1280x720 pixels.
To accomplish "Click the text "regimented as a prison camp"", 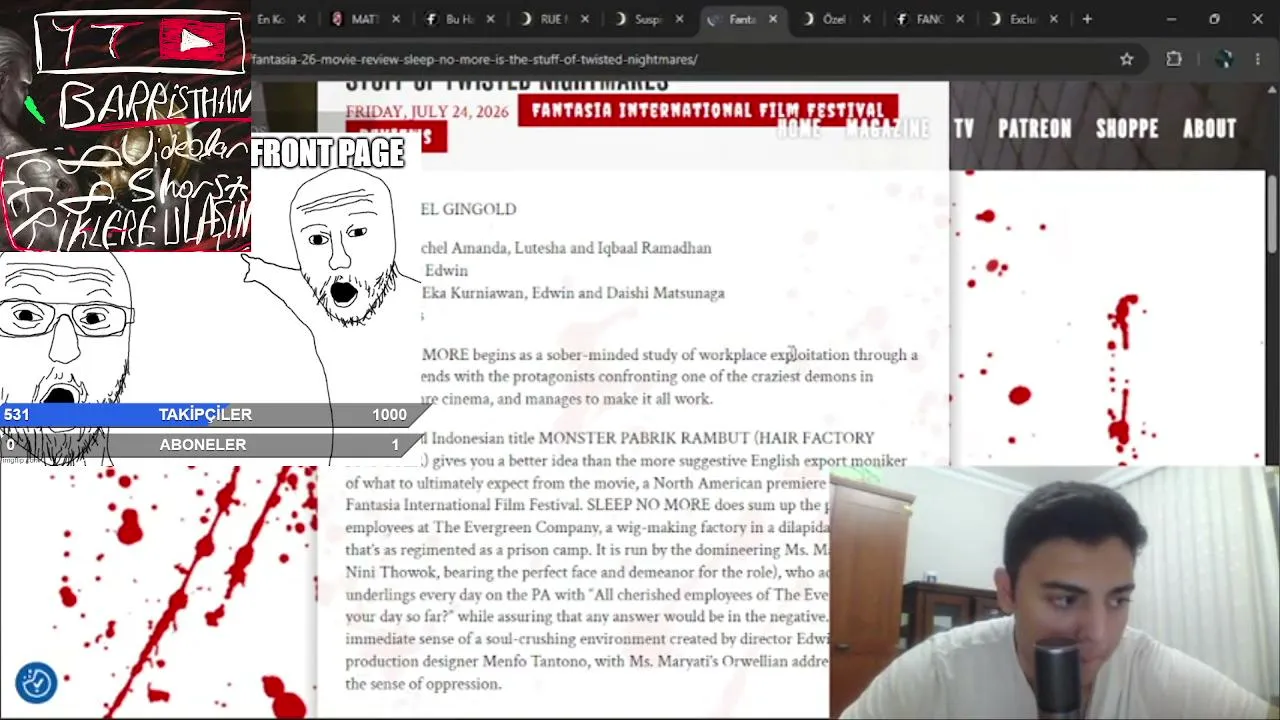I will click(x=494, y=550).
